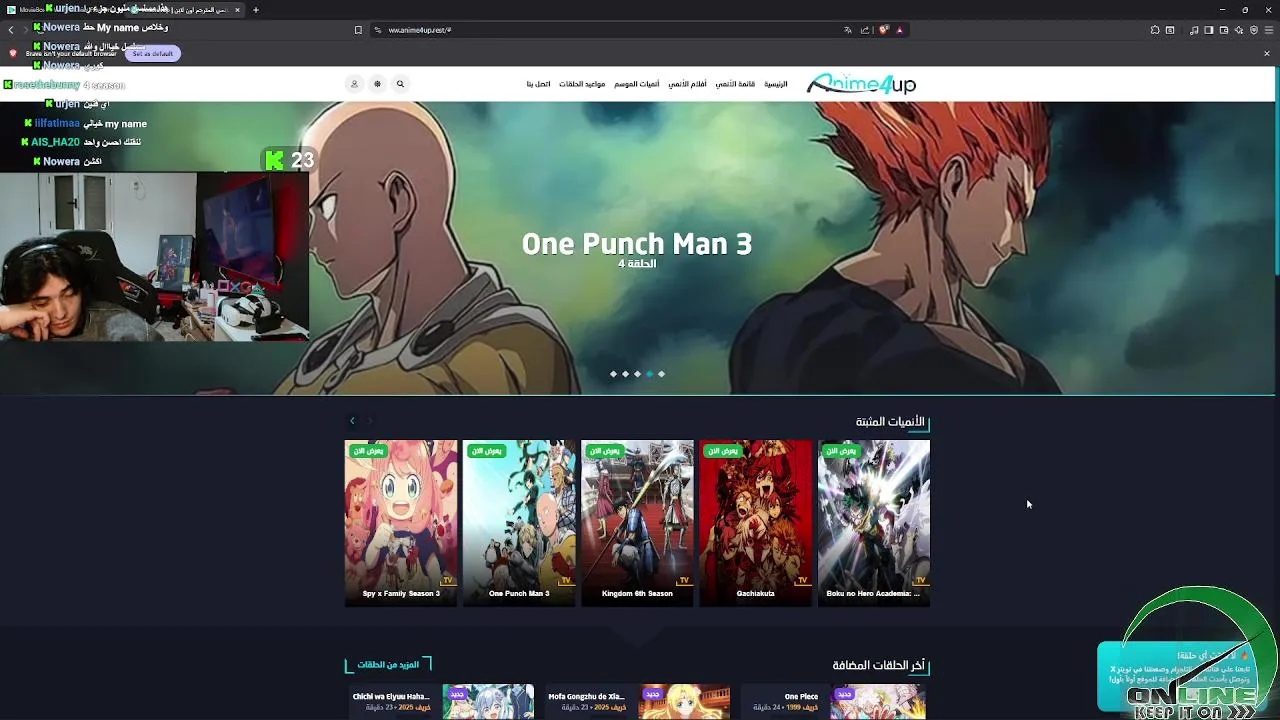Click يعرض الآن badge on Spy x Family

[x=367, y=451]
